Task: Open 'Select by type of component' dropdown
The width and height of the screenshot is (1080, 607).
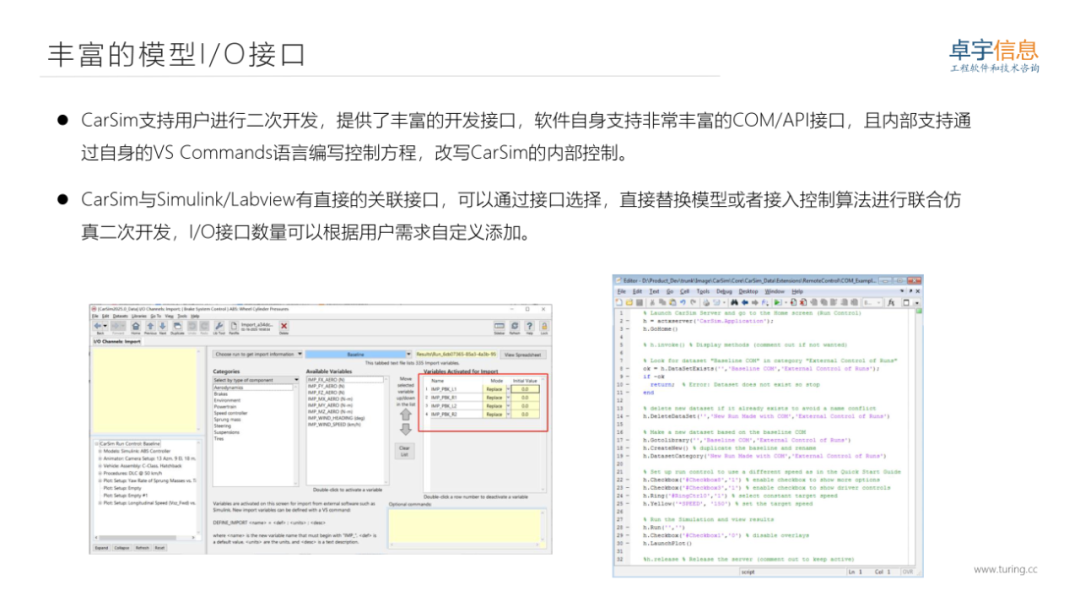Action: pyautogui.click(x=256, y=380)
